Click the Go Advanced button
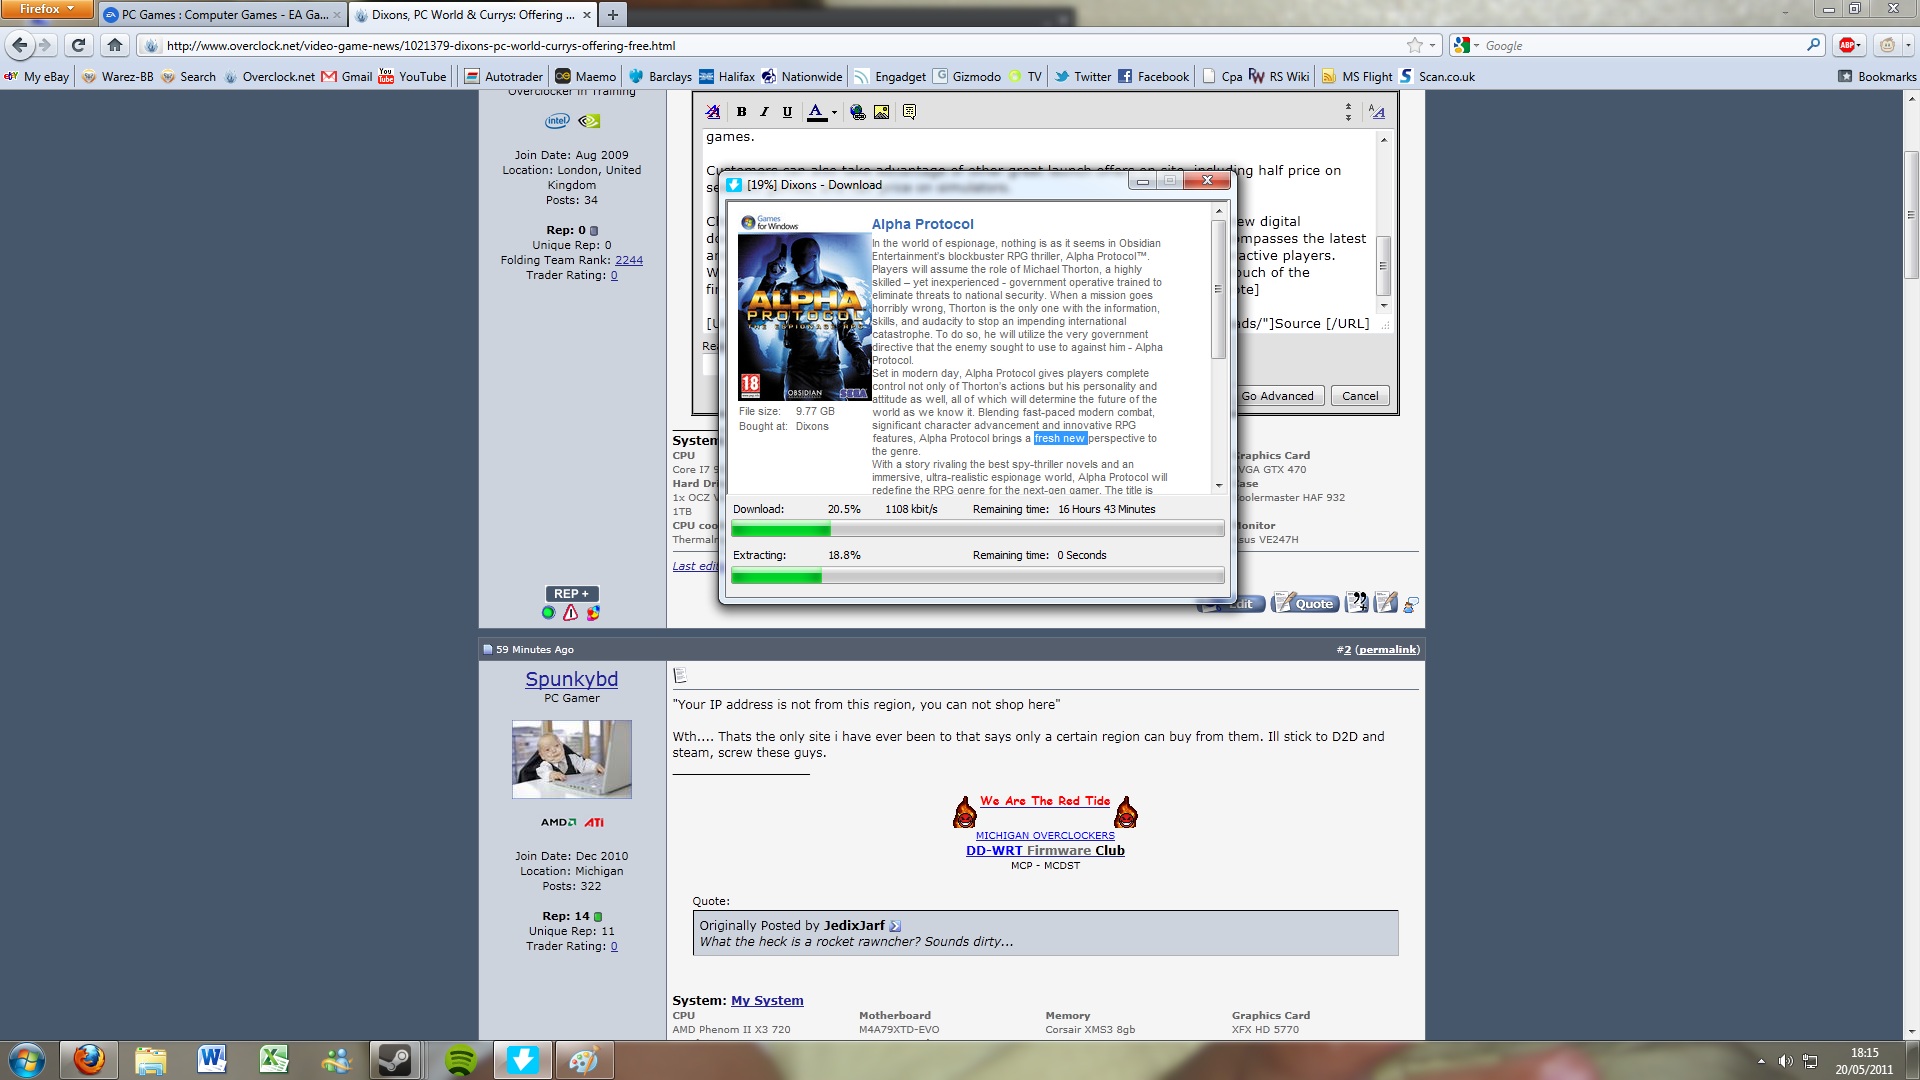The height and width of the screenshot is (1080, 1920). coord(1278,396)
